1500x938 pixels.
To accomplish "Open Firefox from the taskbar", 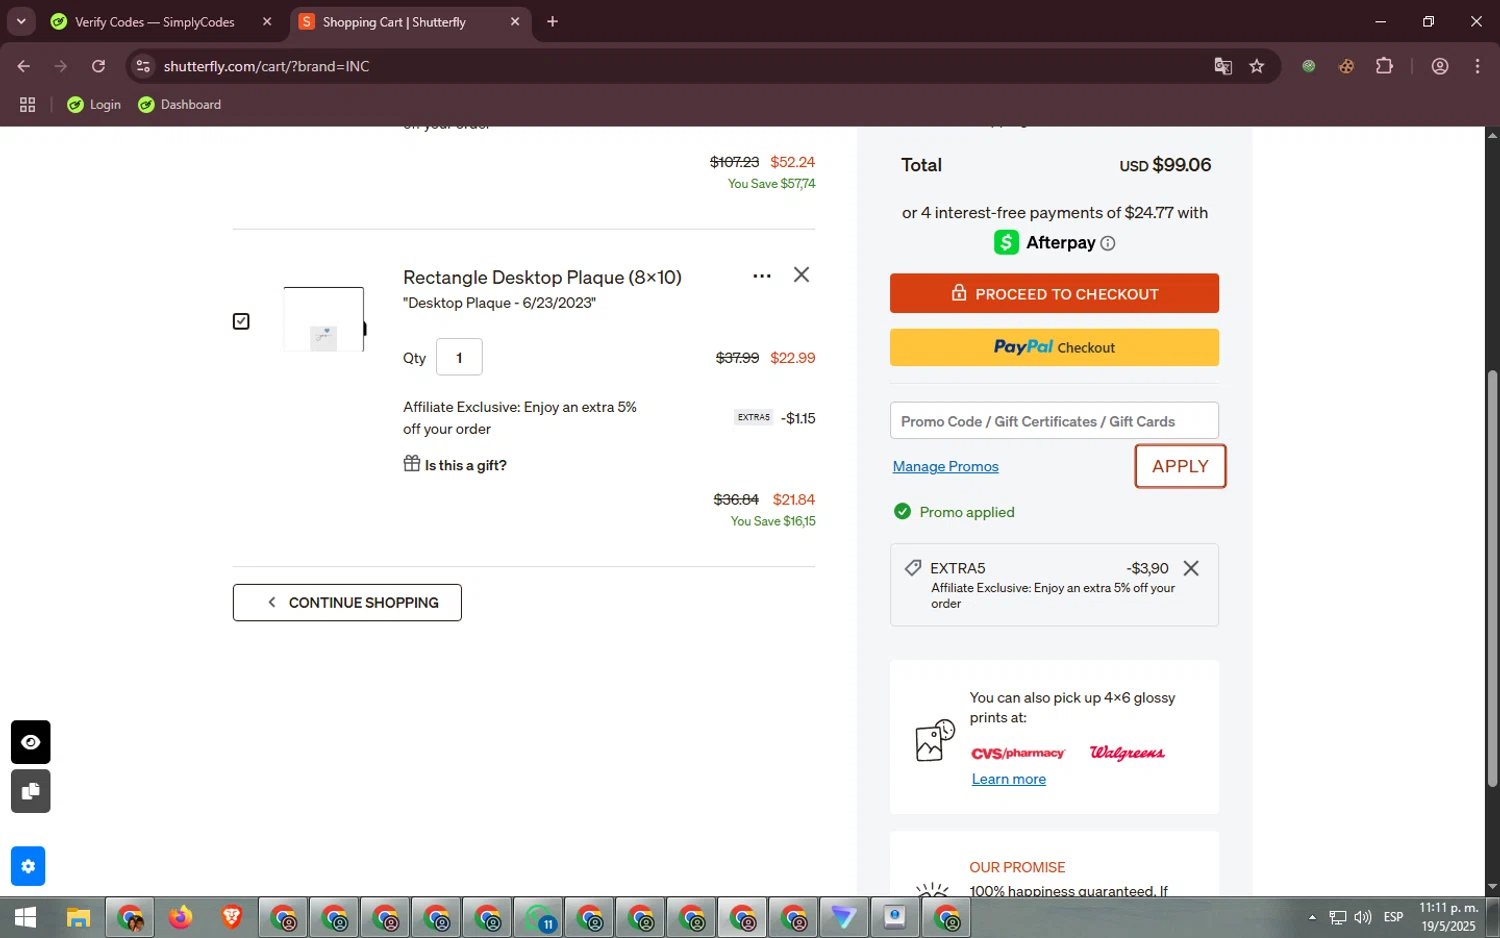I will 180,917.
